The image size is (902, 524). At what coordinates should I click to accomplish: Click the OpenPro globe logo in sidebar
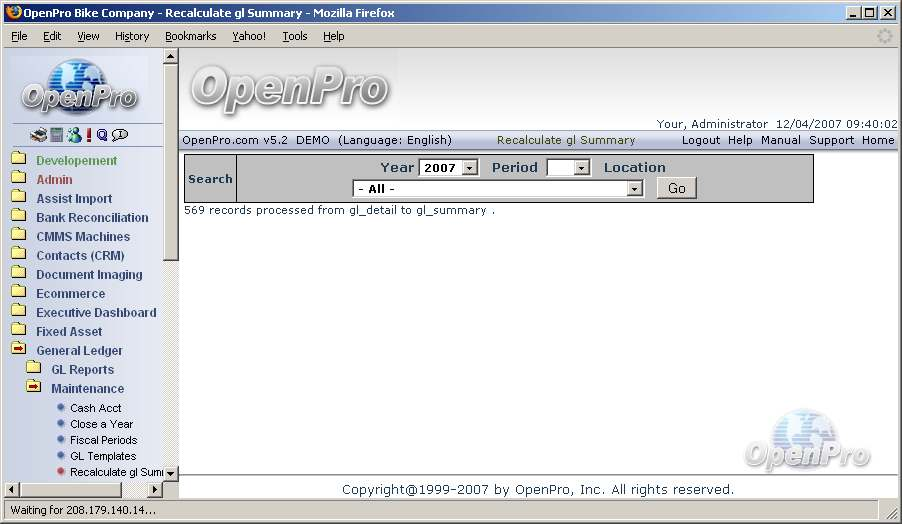click(79, 88)
